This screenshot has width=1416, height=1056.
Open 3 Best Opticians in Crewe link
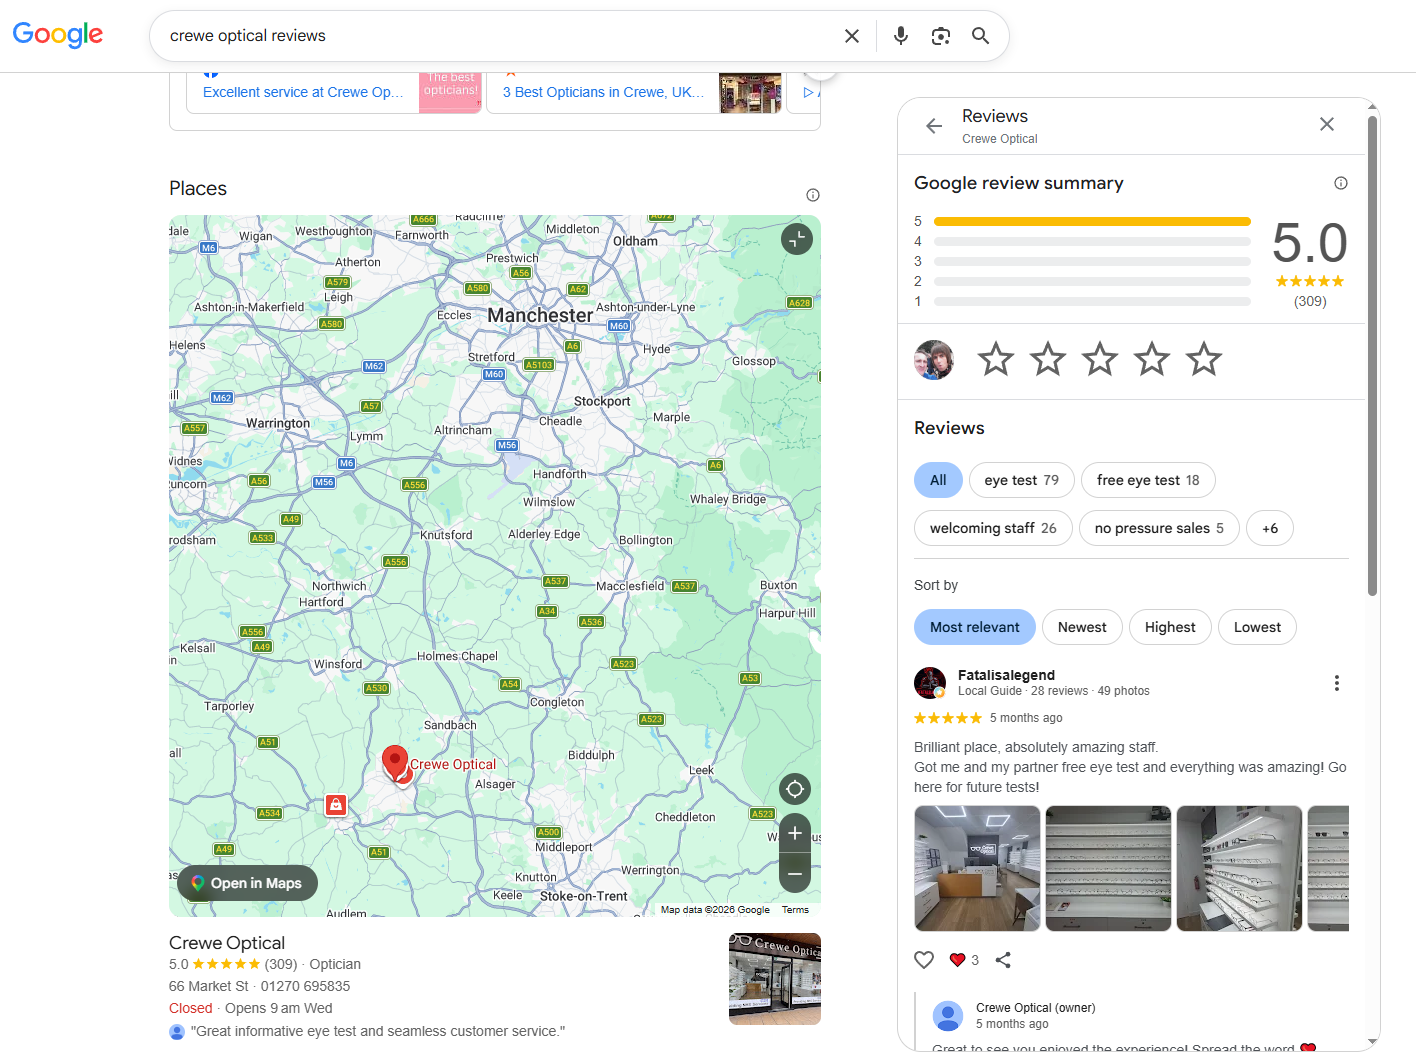[603, 92]
